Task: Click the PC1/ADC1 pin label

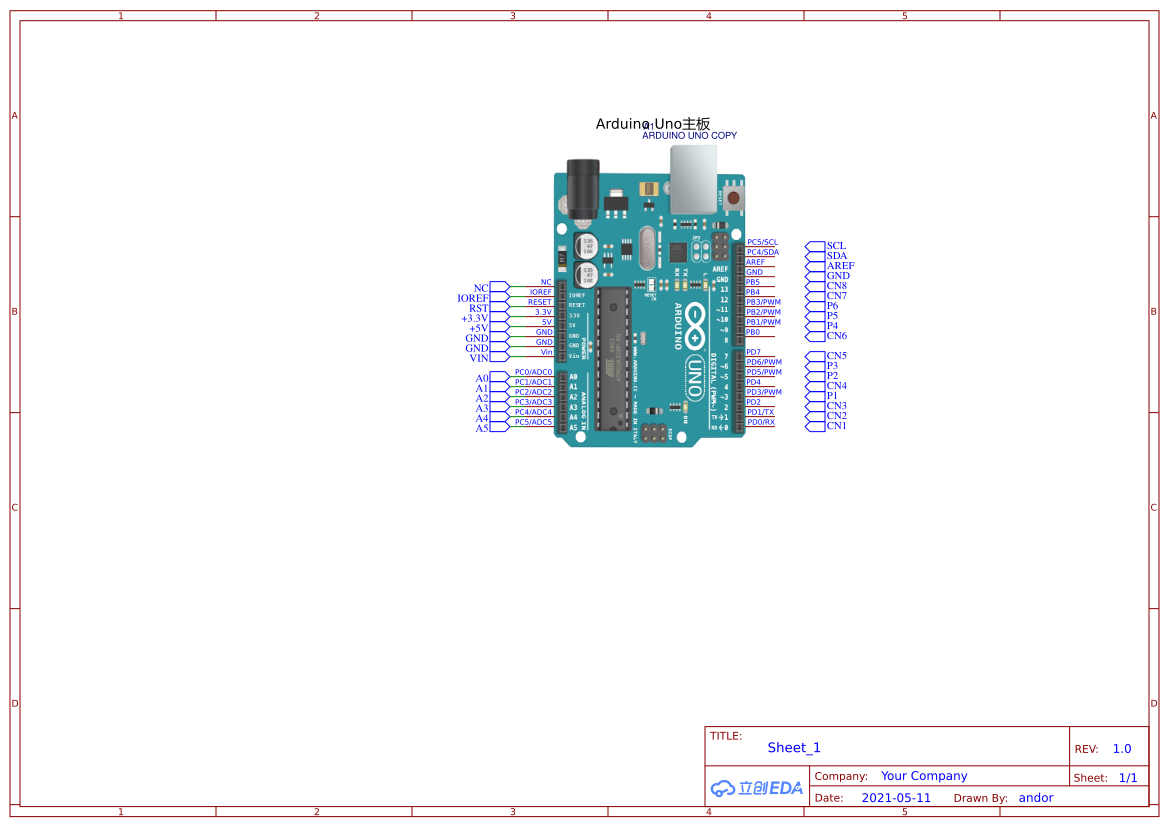Action: coord(533,382)
